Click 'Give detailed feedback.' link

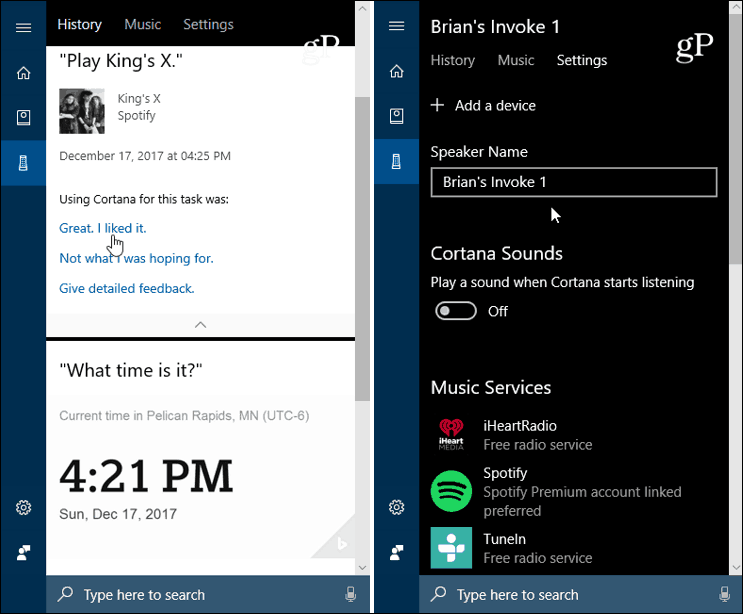127,288
